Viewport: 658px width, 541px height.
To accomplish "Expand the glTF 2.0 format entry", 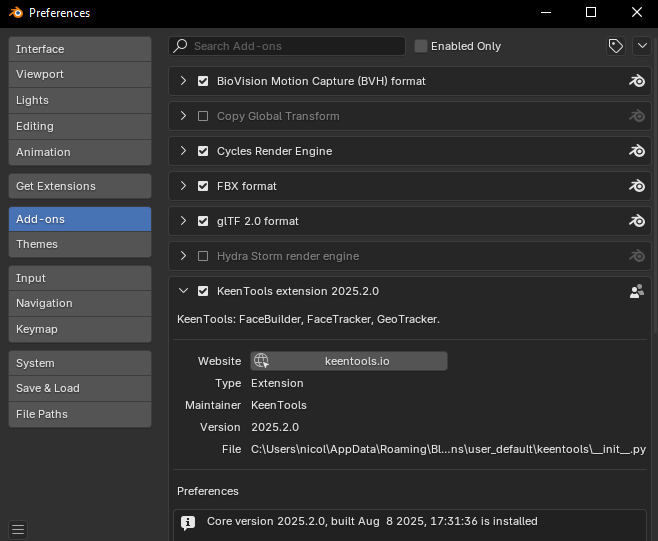I will [x=183, y=221].
